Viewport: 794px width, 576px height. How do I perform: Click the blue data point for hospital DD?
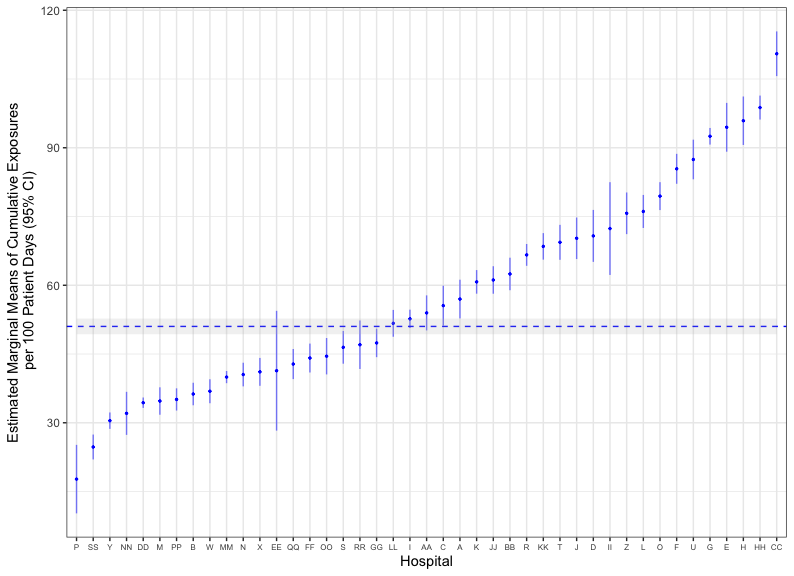point(143,403)
